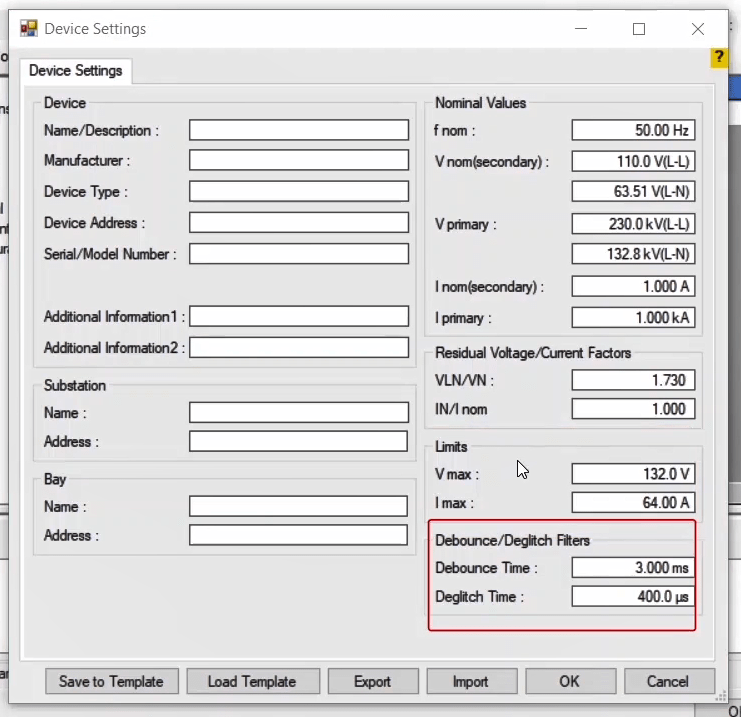Minimize the Device Settings window
Screen dimensions: 741x717
pos(581,29)
